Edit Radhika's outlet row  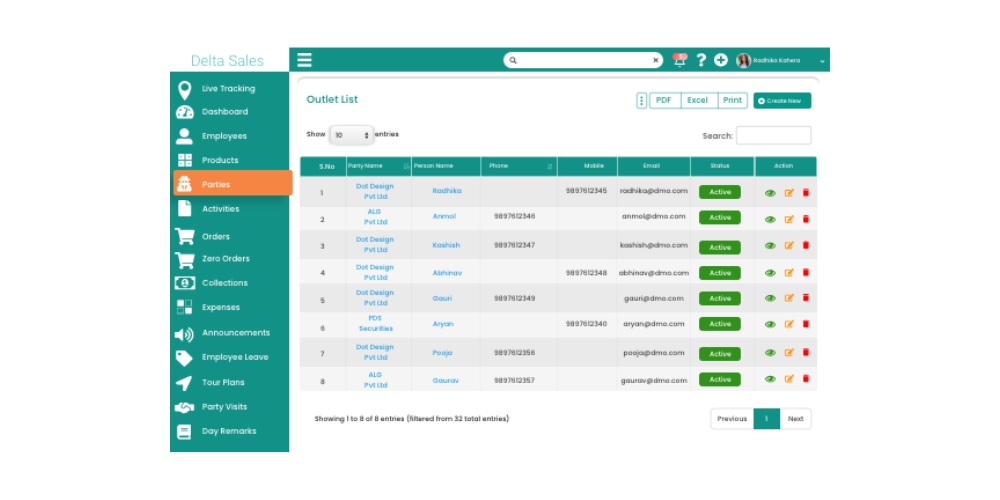[x=789, y=193]
